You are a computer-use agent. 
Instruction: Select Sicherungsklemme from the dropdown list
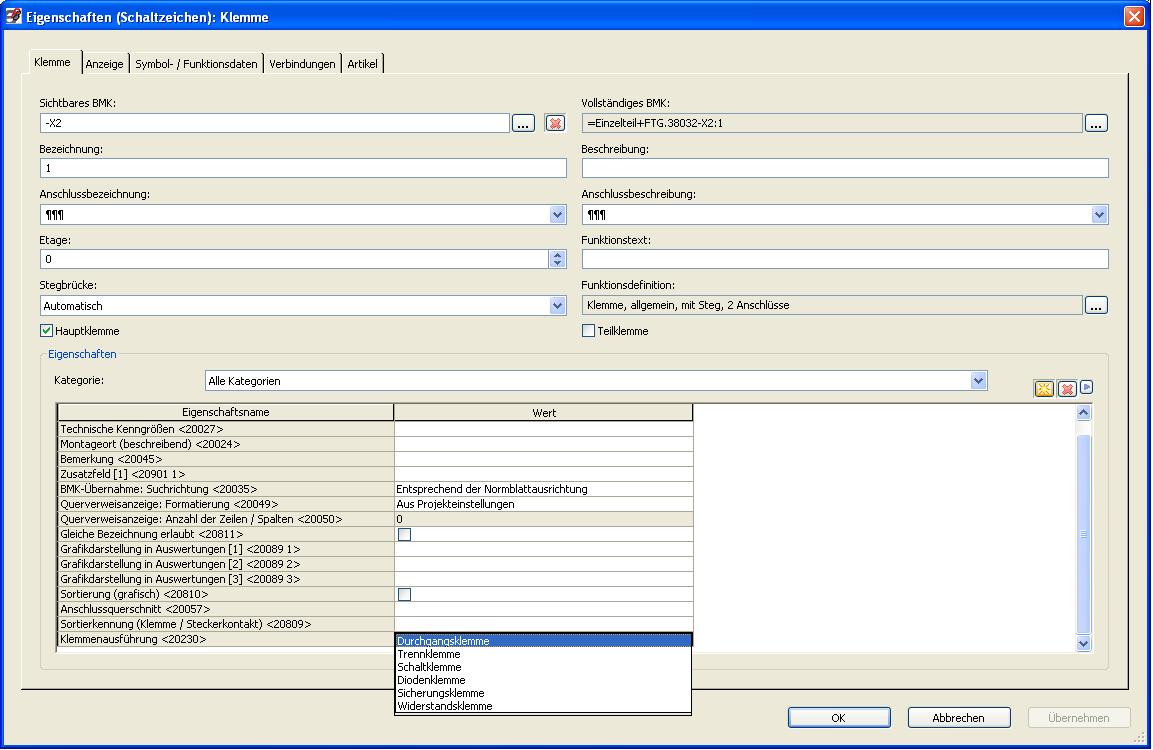(441, 693)
